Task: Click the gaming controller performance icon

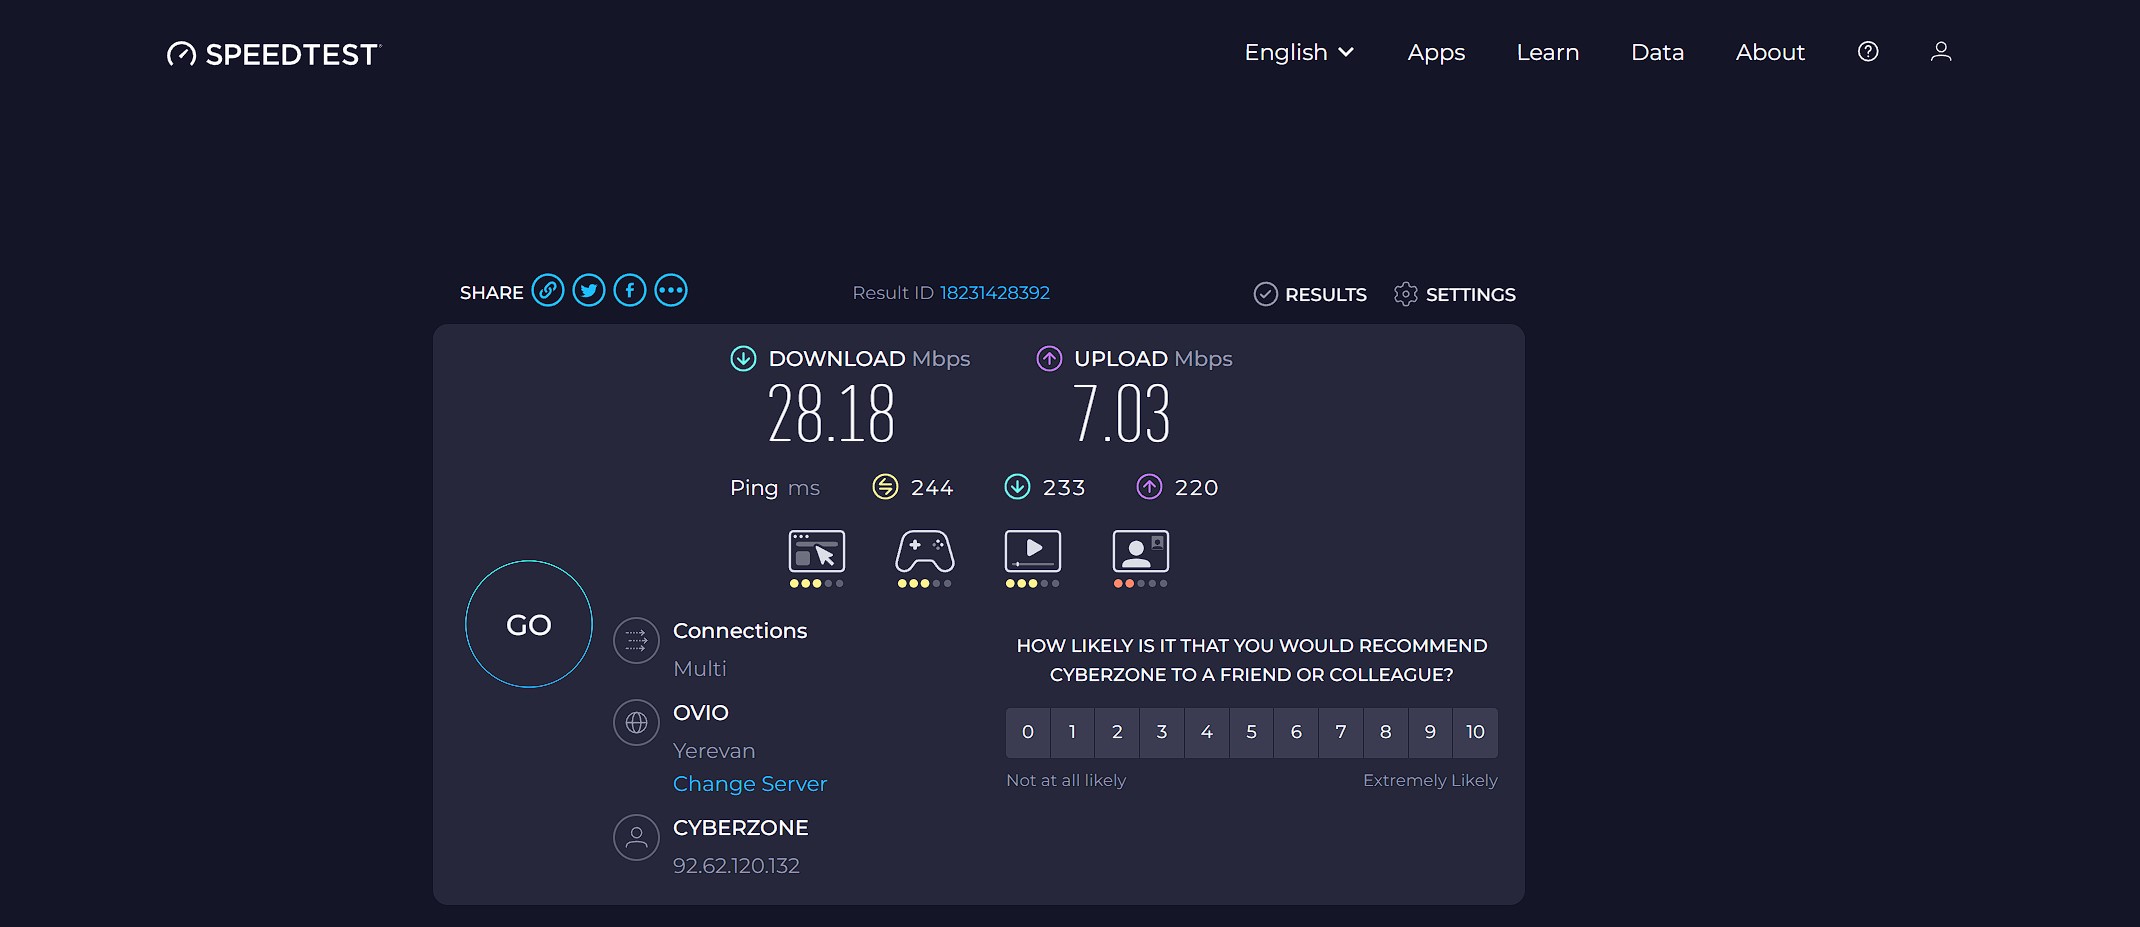Action: [925, 552]
